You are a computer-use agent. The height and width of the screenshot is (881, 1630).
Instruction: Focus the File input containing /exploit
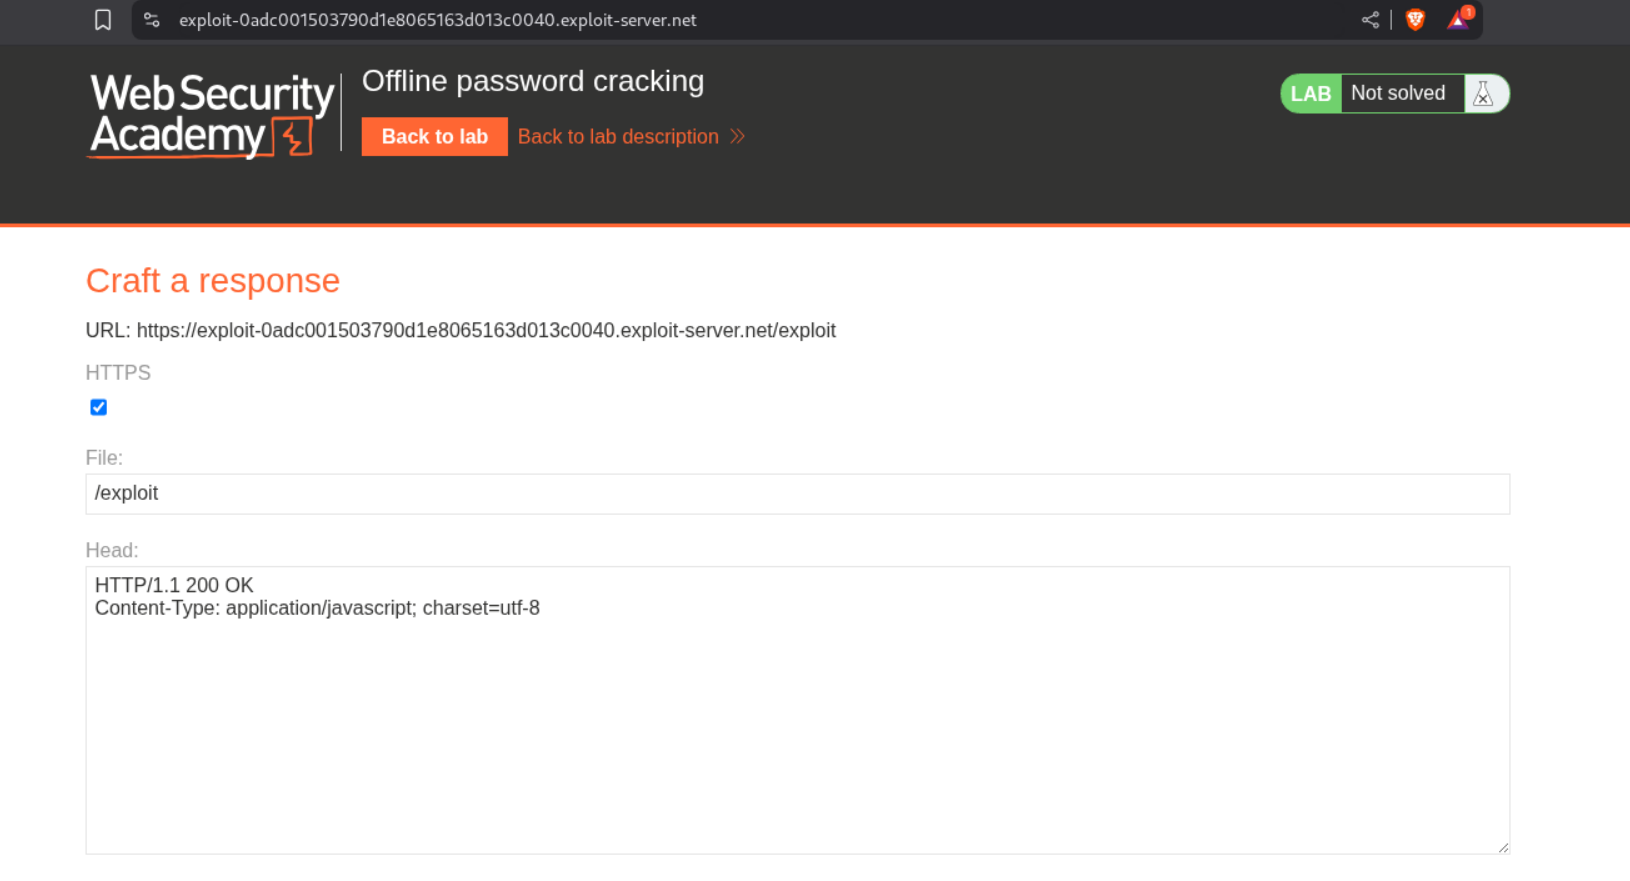[x=797, y=494]
